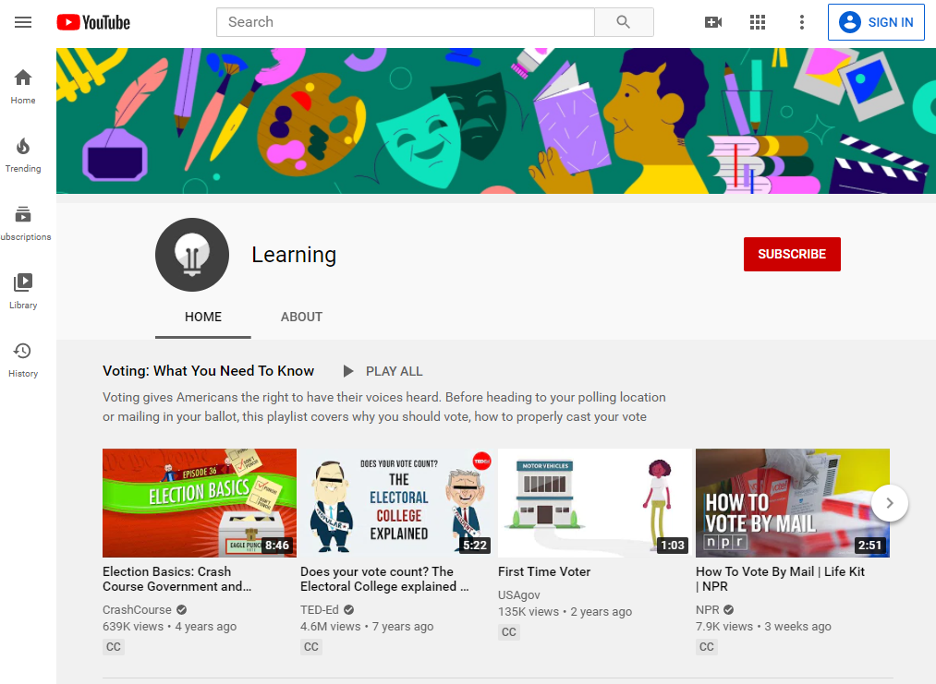Click into the Search input field
Screen dimensions: 936x684
pos(405,22)
